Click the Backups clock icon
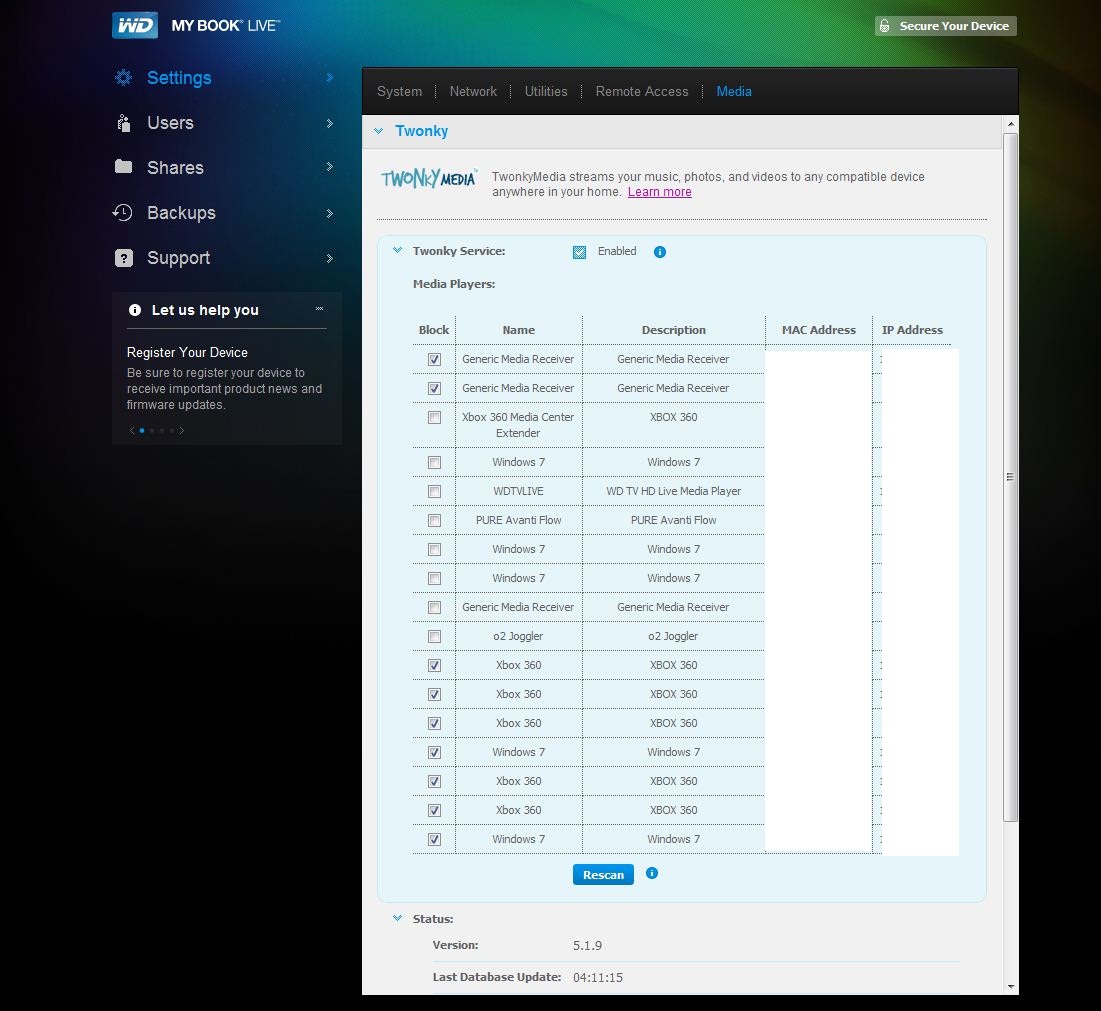The image size is (1101, 1011). 123,213
